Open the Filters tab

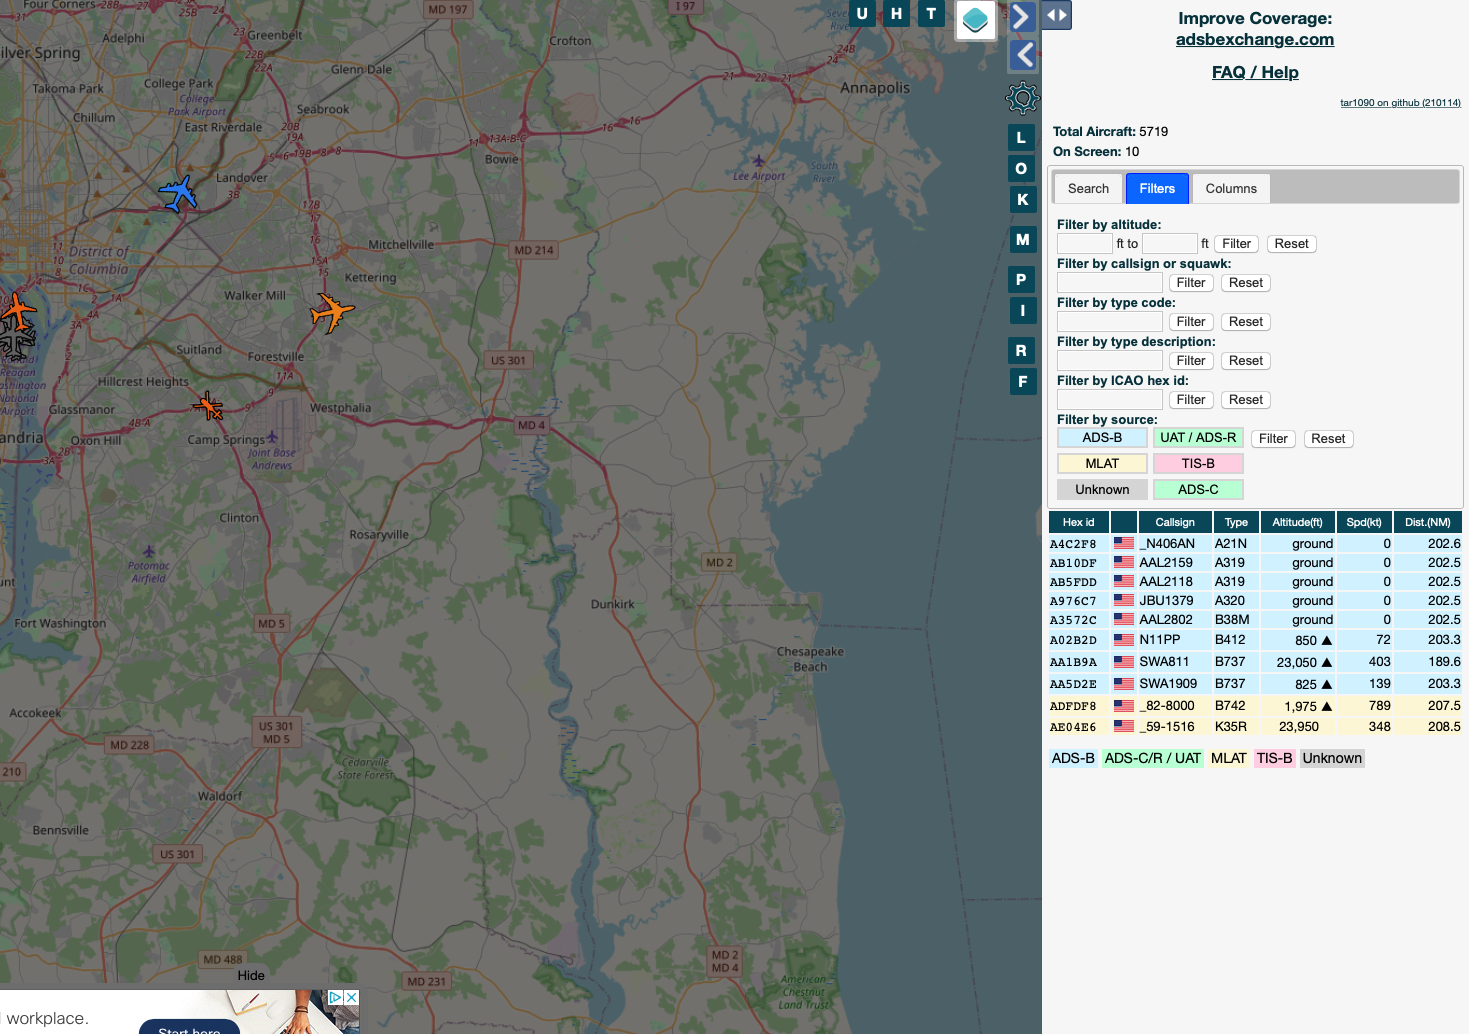1157,189
